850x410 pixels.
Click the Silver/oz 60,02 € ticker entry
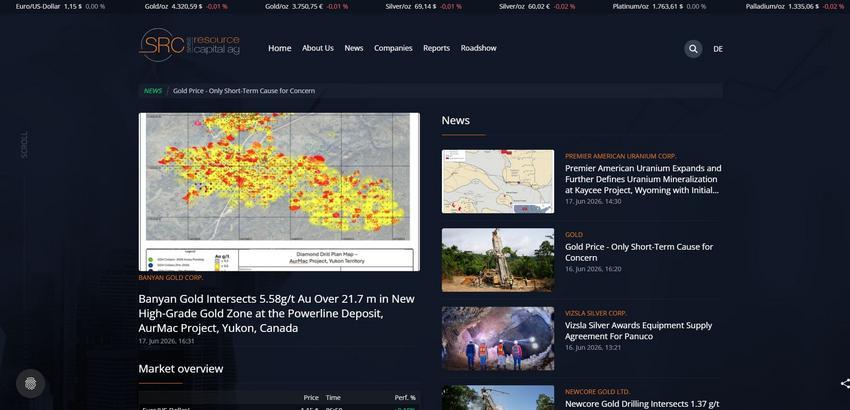coord(537,7)
